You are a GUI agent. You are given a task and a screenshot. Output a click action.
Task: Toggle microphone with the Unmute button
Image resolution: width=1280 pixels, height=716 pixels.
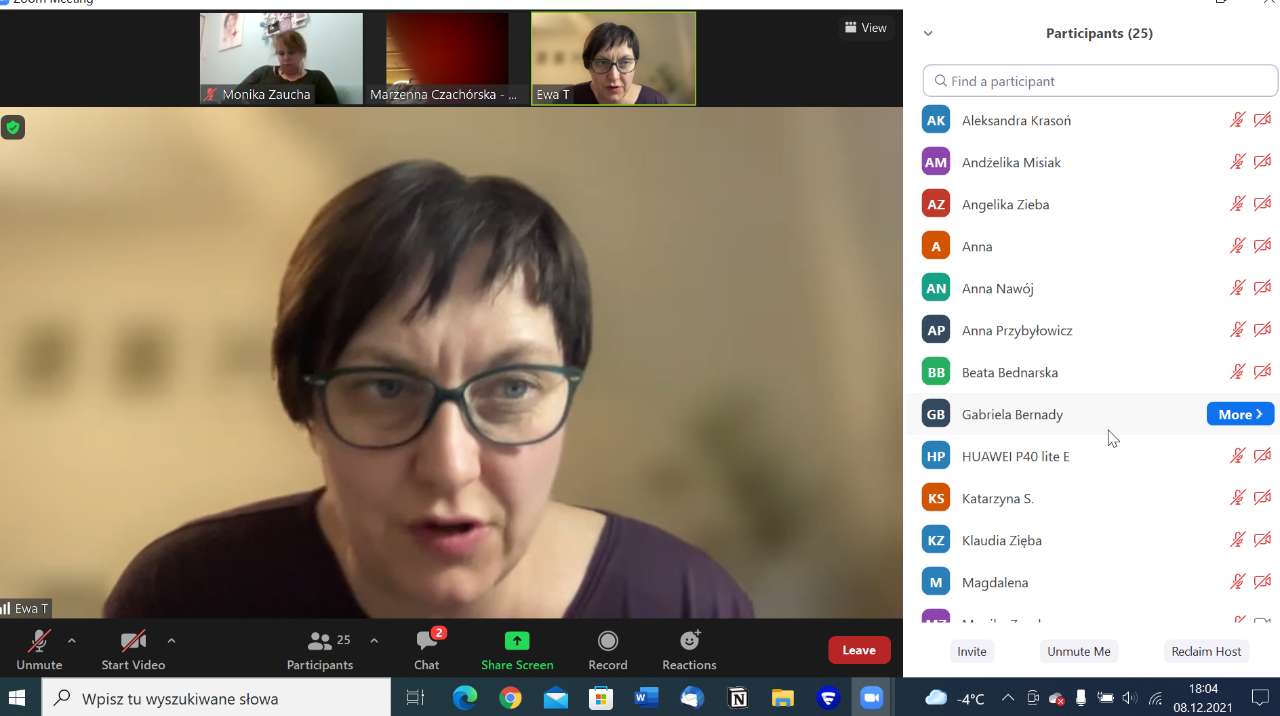[39, 649]
